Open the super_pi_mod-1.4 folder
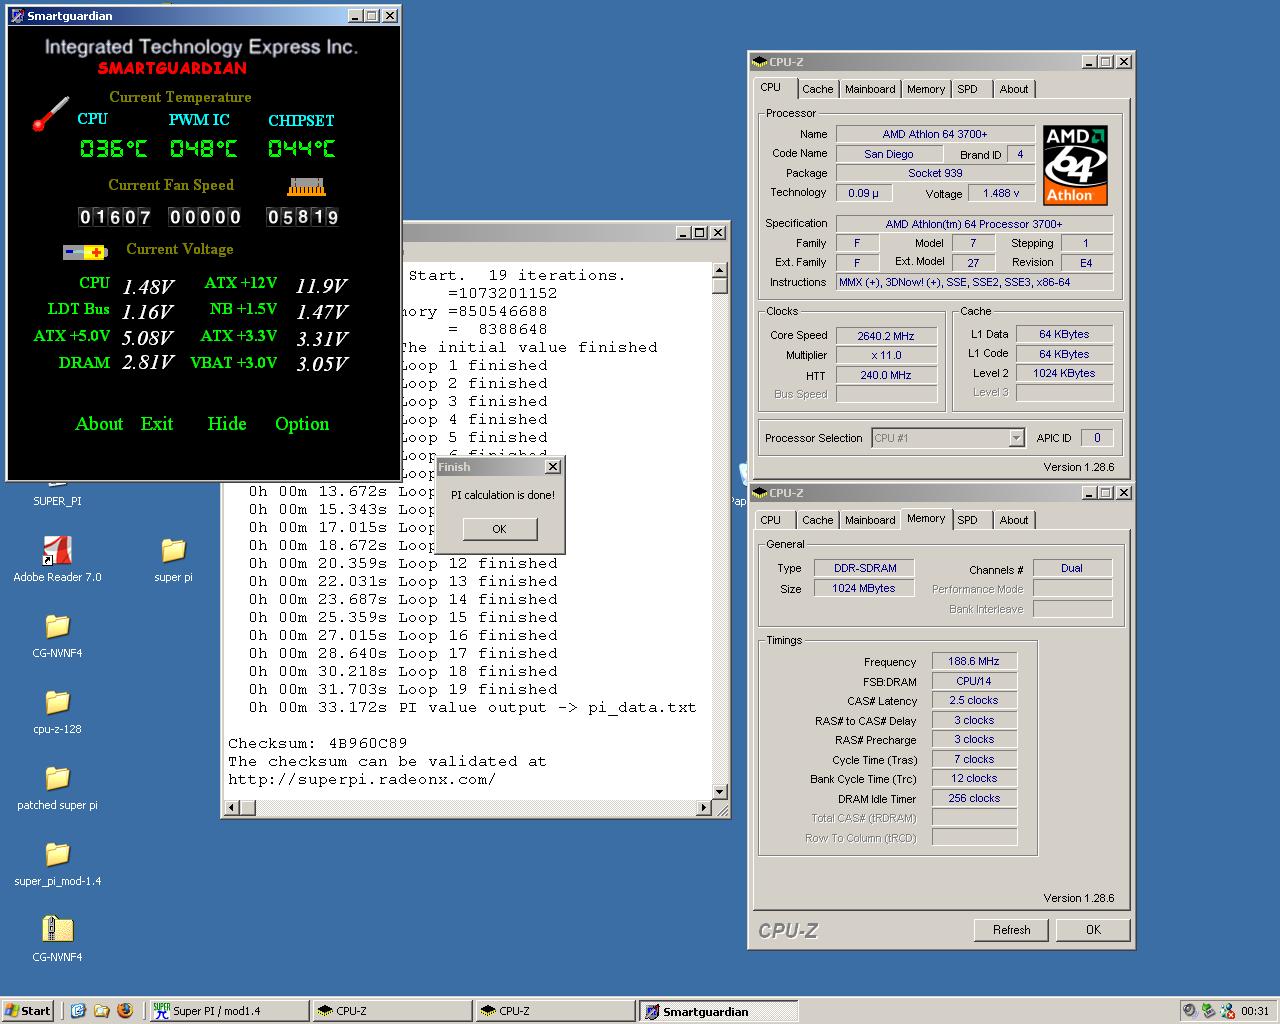This screenshot has width=1280, height=1024. tap(57, 855)
